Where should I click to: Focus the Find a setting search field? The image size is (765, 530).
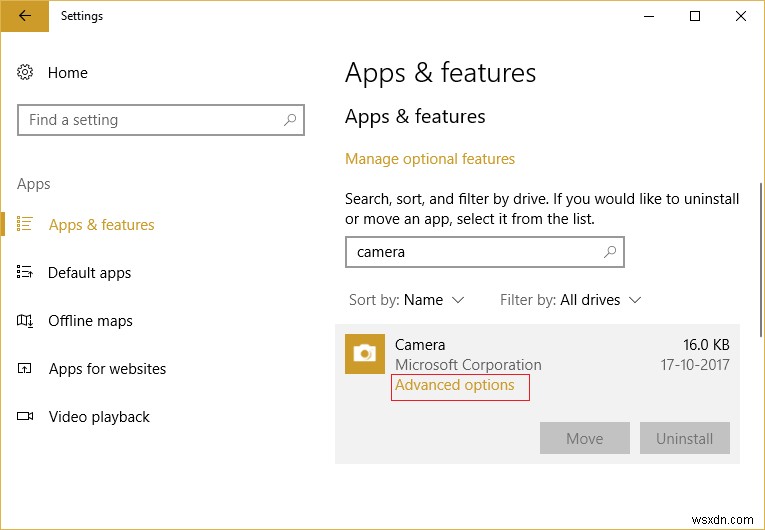pyautogui.click(x=150, y=120)
